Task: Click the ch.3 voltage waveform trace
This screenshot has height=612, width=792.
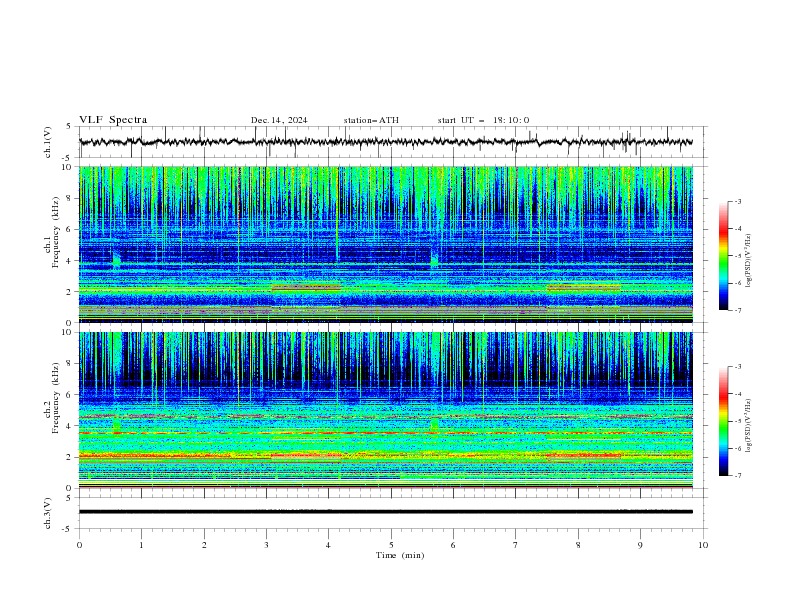Action: click(x=385, y=512)
